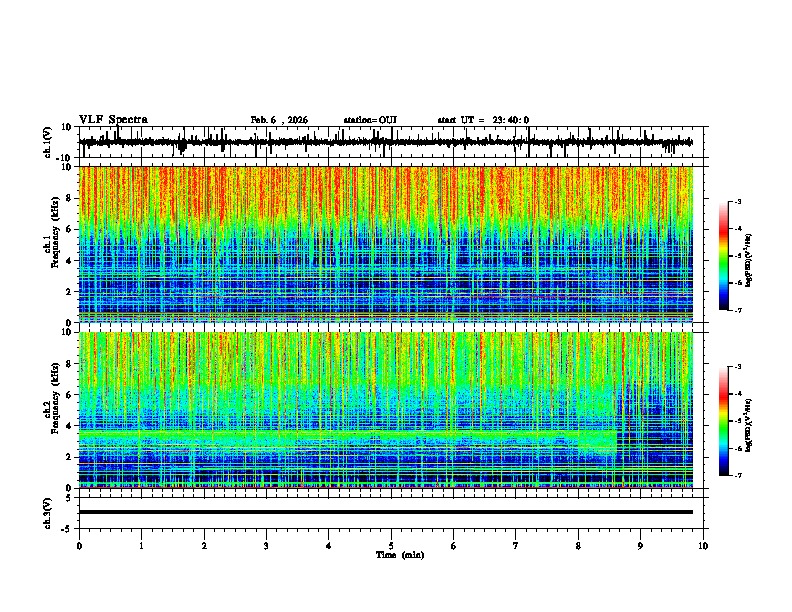Click the '6' tick on ch.2 frequency axis
792x612 pixels.
tap(70, 394)
